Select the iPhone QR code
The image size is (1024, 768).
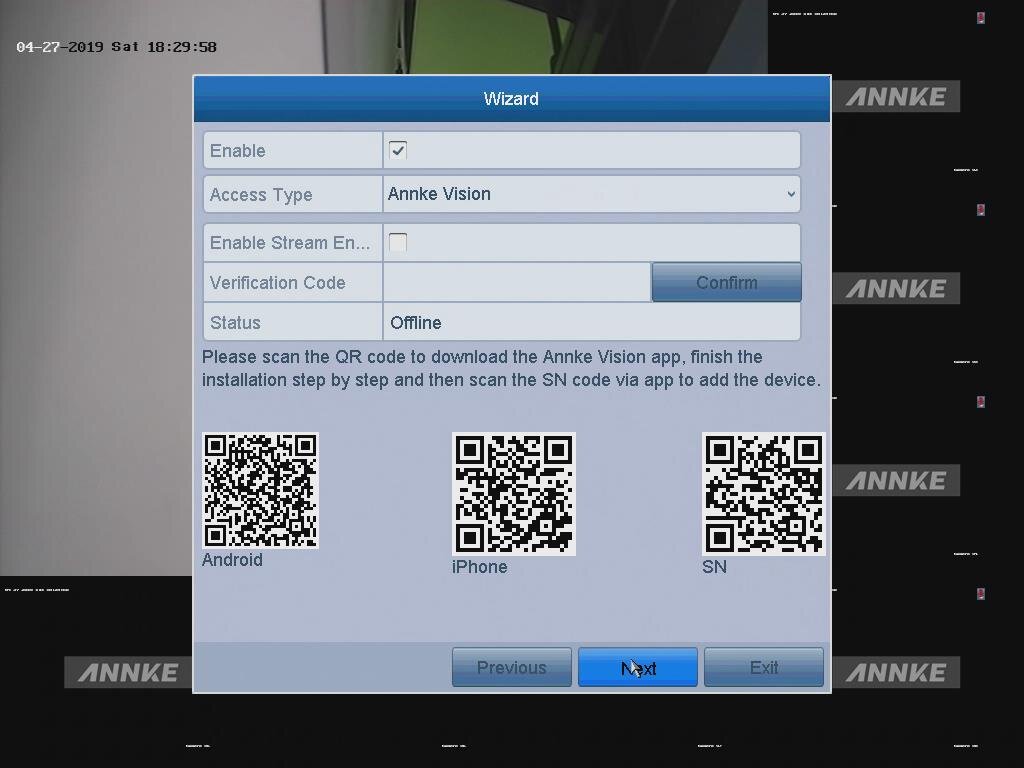[x=514, y=494]
